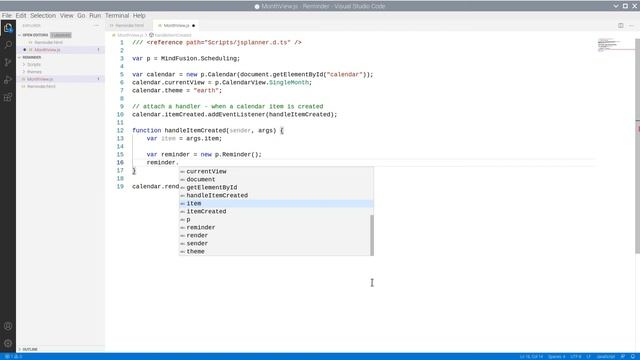Click the JavaScript language mode entry

coord(606,357)
